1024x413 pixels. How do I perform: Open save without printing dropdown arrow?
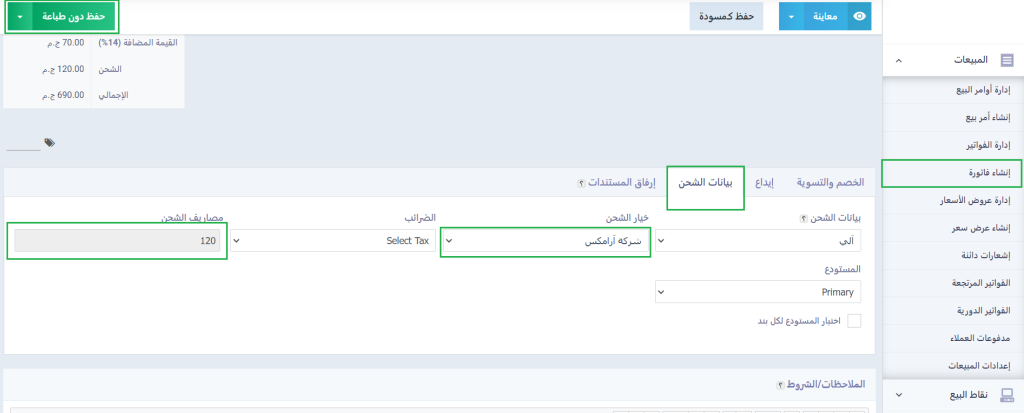20,16
